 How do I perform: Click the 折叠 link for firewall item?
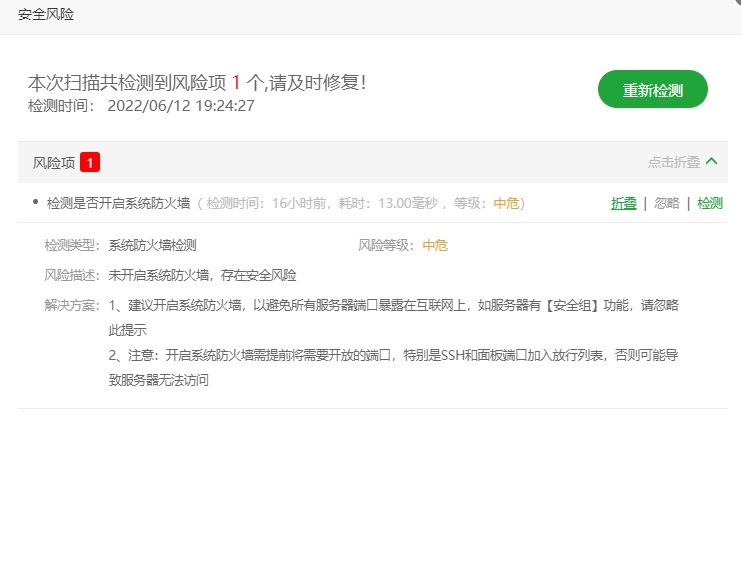[x=624, y=203]
